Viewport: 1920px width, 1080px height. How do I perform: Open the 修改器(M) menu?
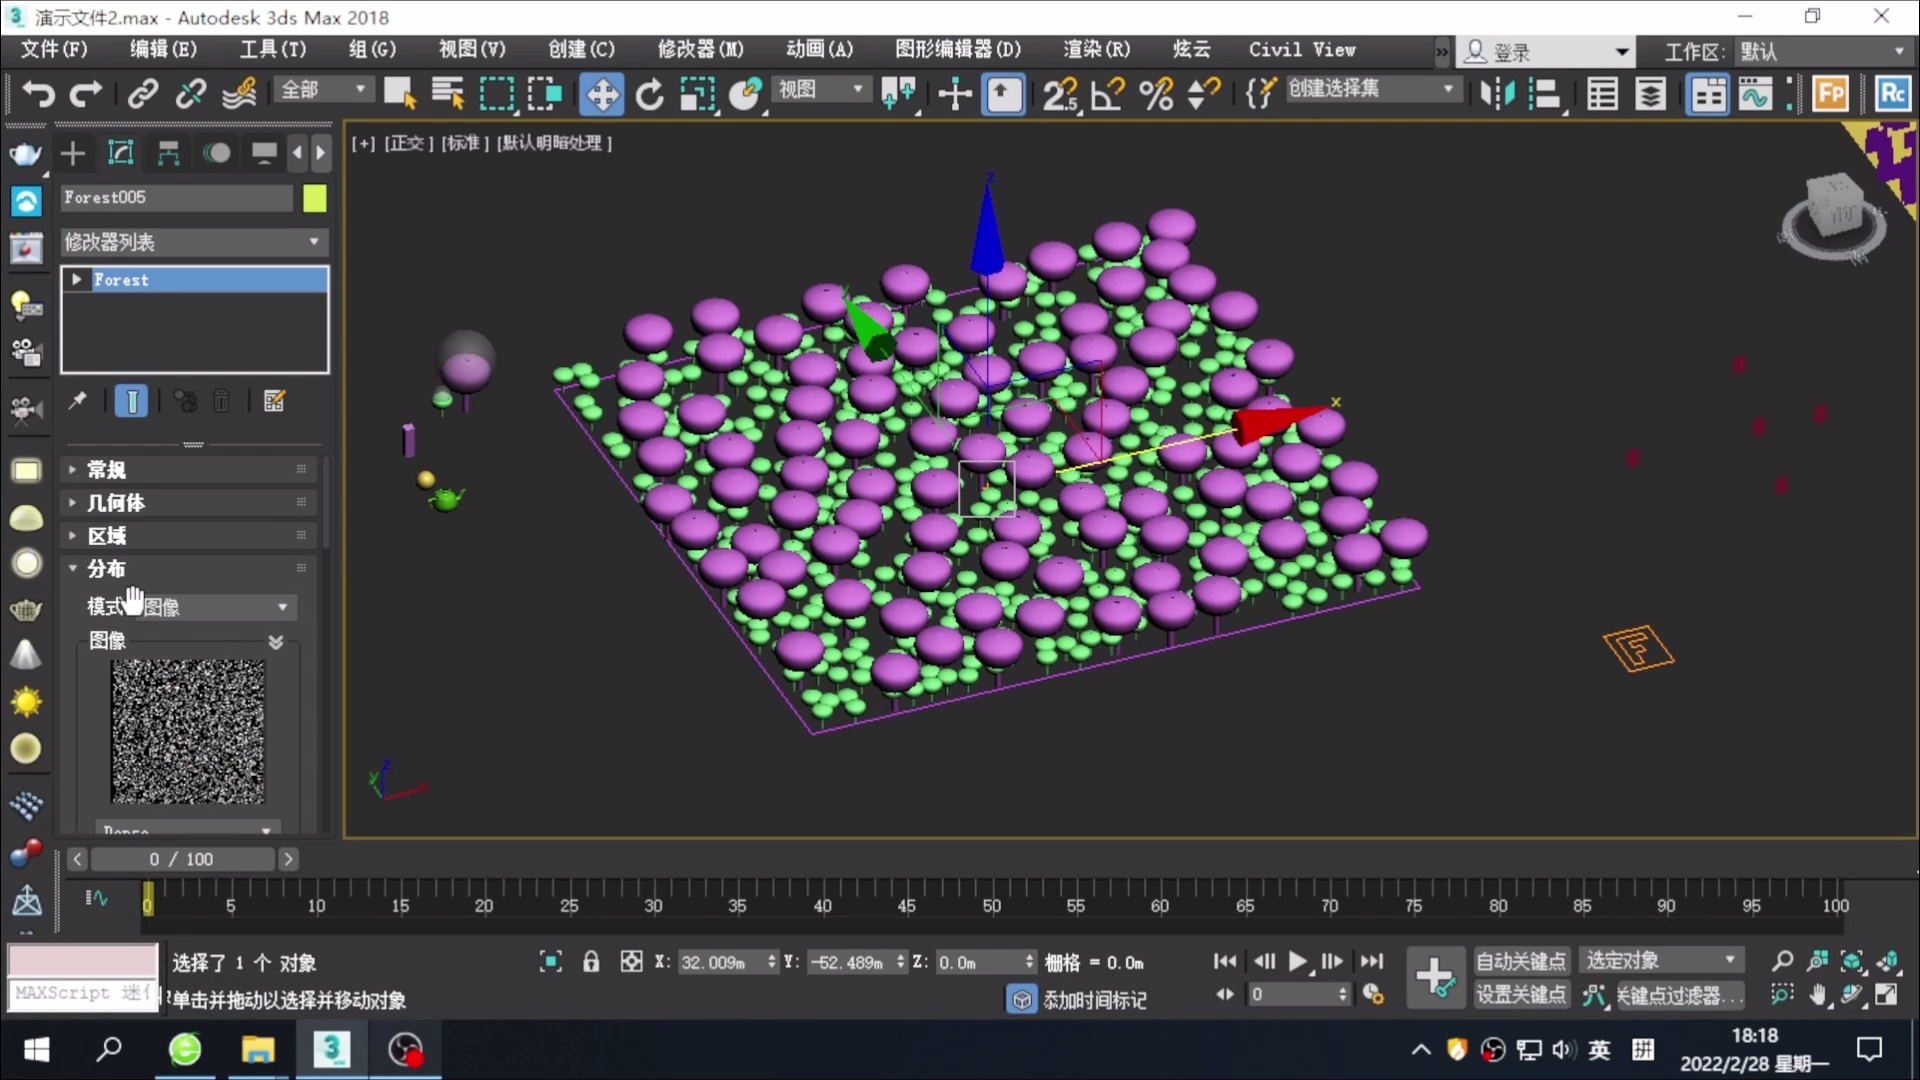(x=700, y=49)
